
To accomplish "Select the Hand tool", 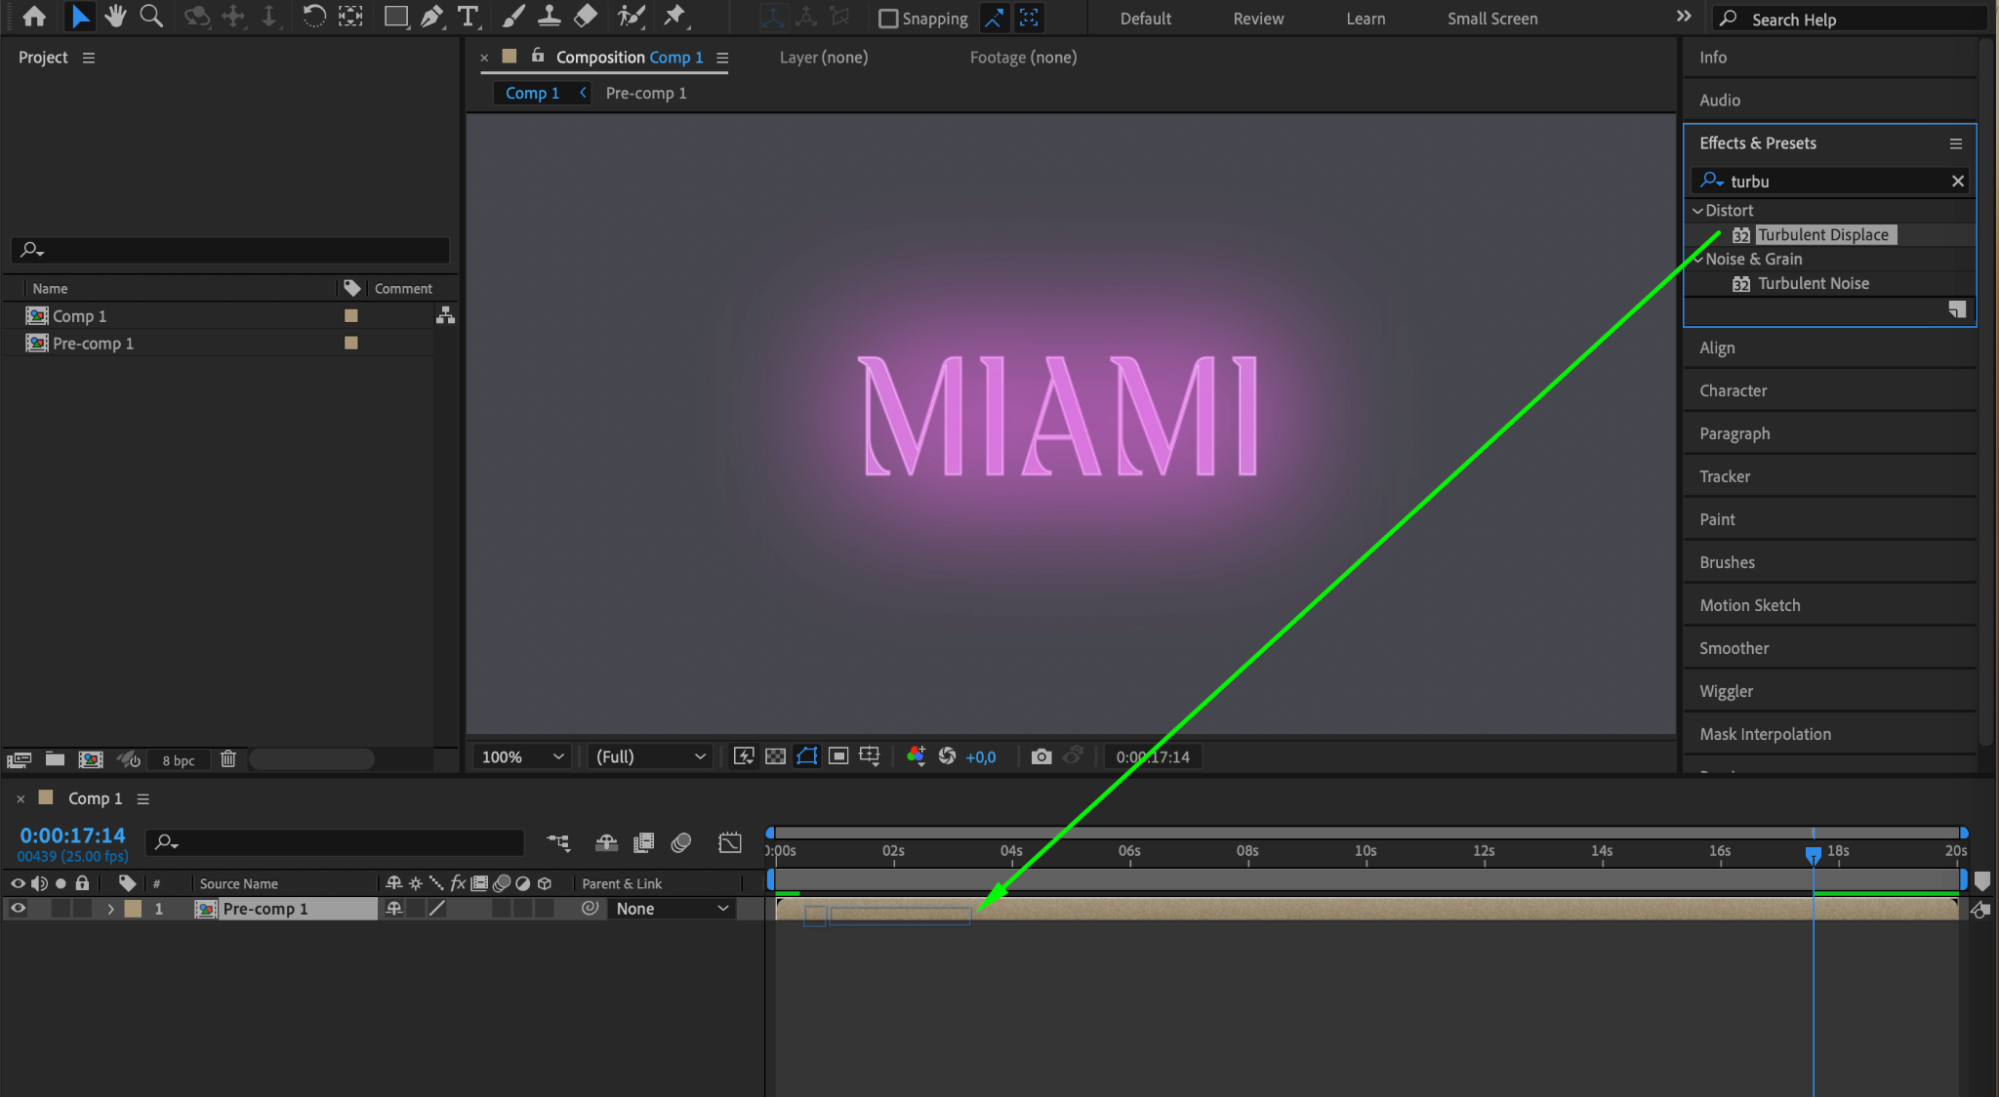I will pos(116,16).
